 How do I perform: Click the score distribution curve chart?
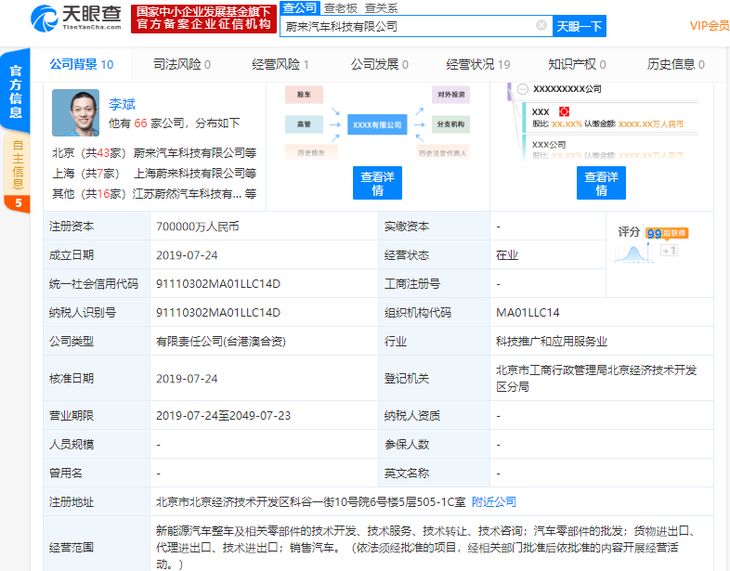[x=633, y=254]
